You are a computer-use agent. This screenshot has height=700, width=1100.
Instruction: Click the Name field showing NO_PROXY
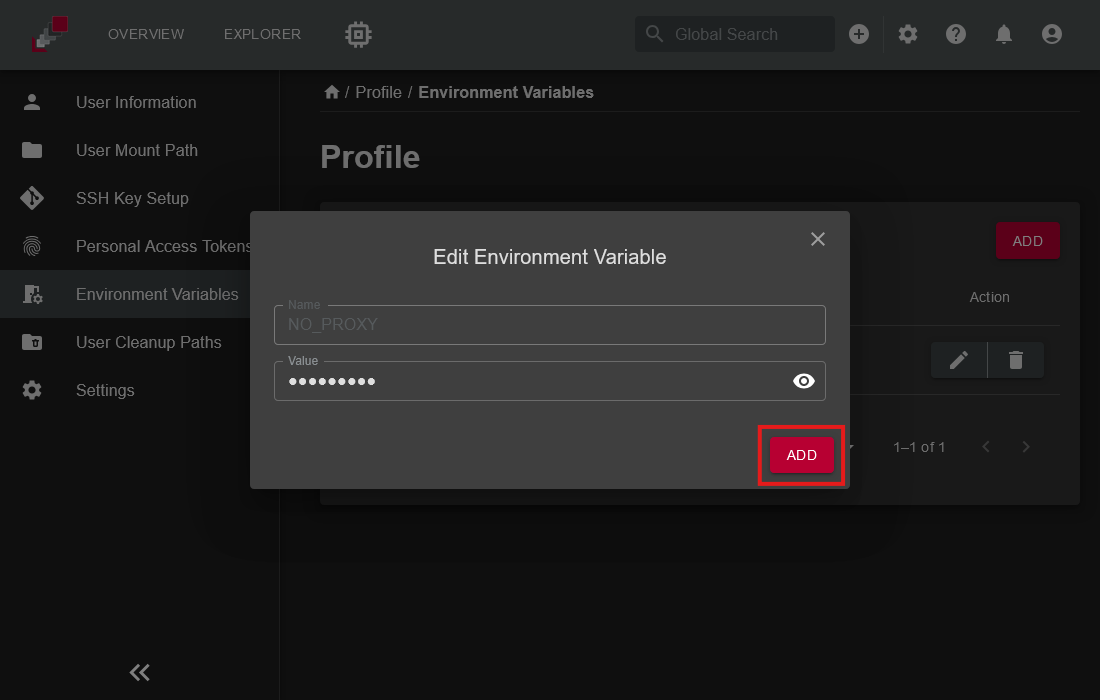pyautogui.click(x=549, y=325)
